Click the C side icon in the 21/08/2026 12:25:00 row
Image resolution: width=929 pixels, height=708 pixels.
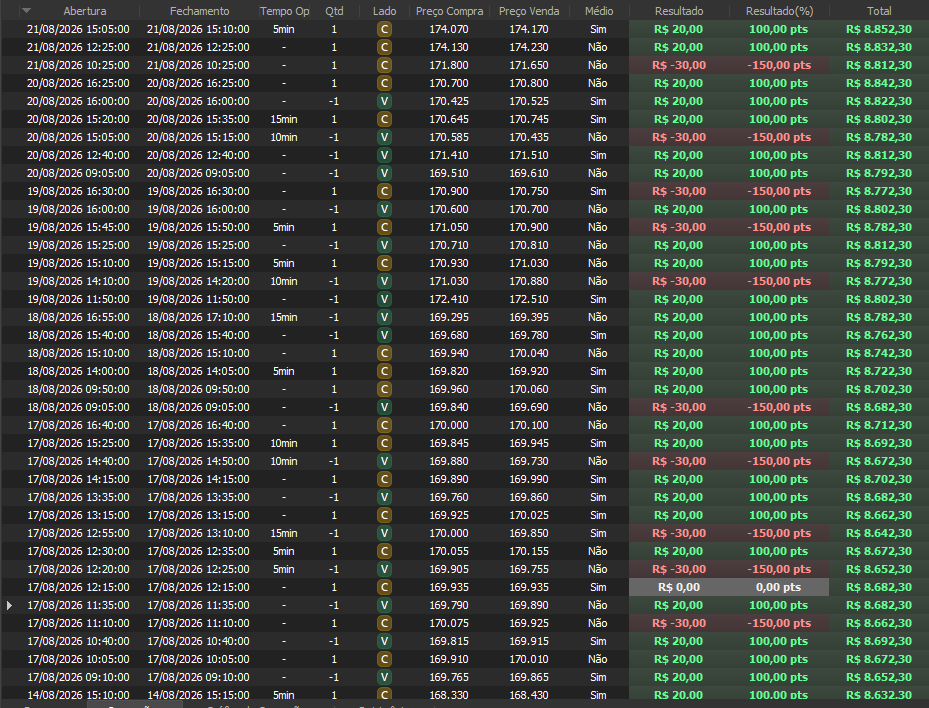(384, 47)
